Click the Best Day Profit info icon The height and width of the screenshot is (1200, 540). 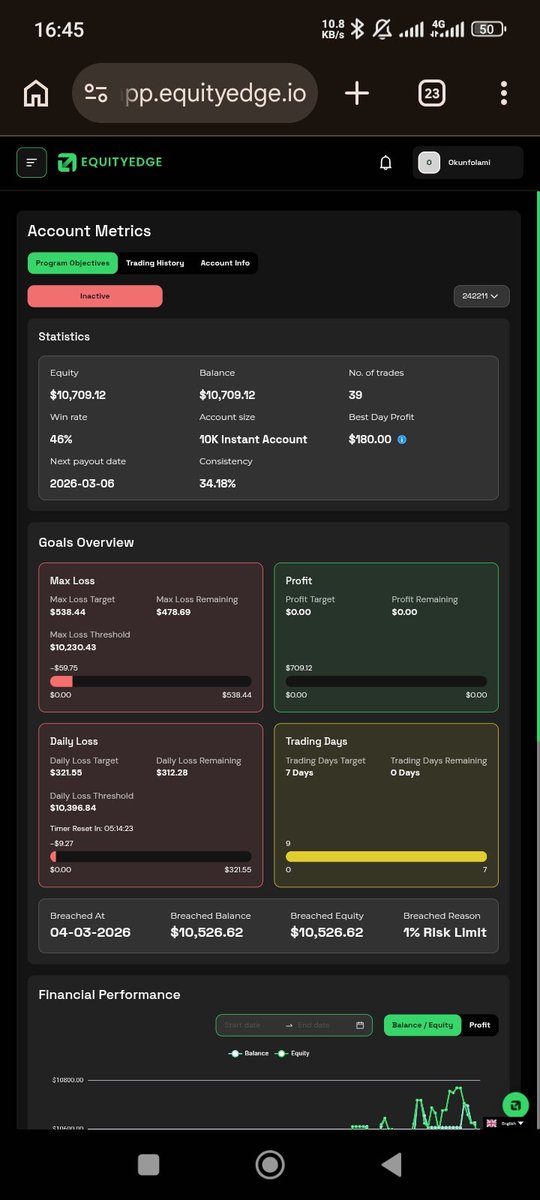pos(402,440)
